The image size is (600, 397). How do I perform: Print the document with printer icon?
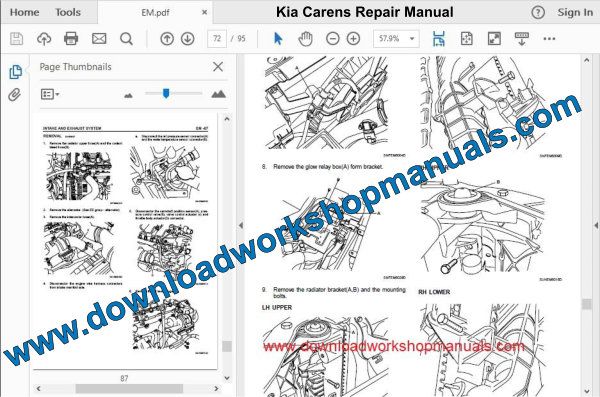71,39
